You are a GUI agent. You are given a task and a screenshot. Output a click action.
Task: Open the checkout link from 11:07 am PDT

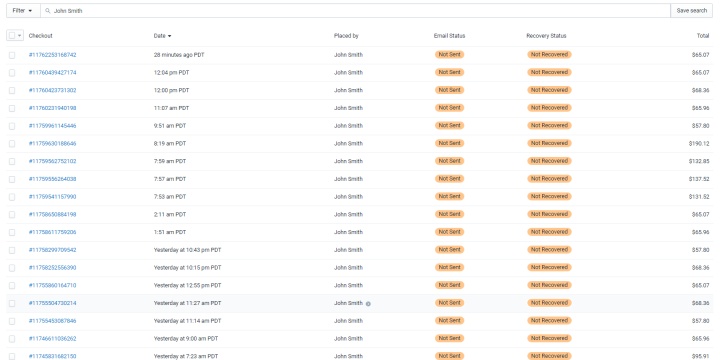pos(52,108)
